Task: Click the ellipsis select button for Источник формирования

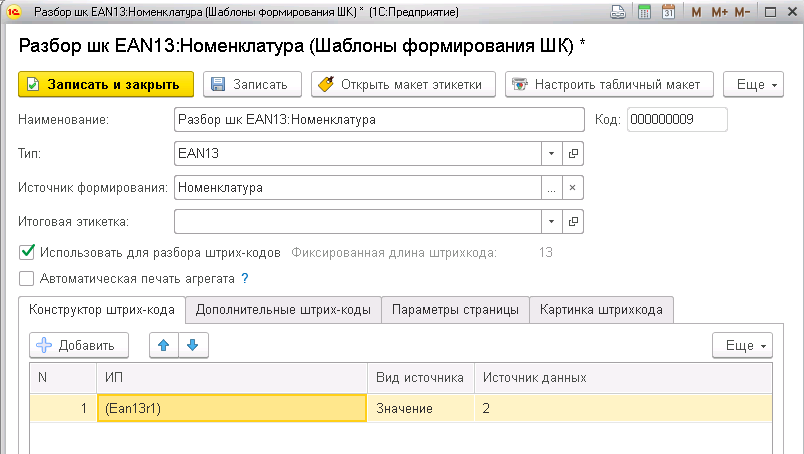Action: [551, 188]
